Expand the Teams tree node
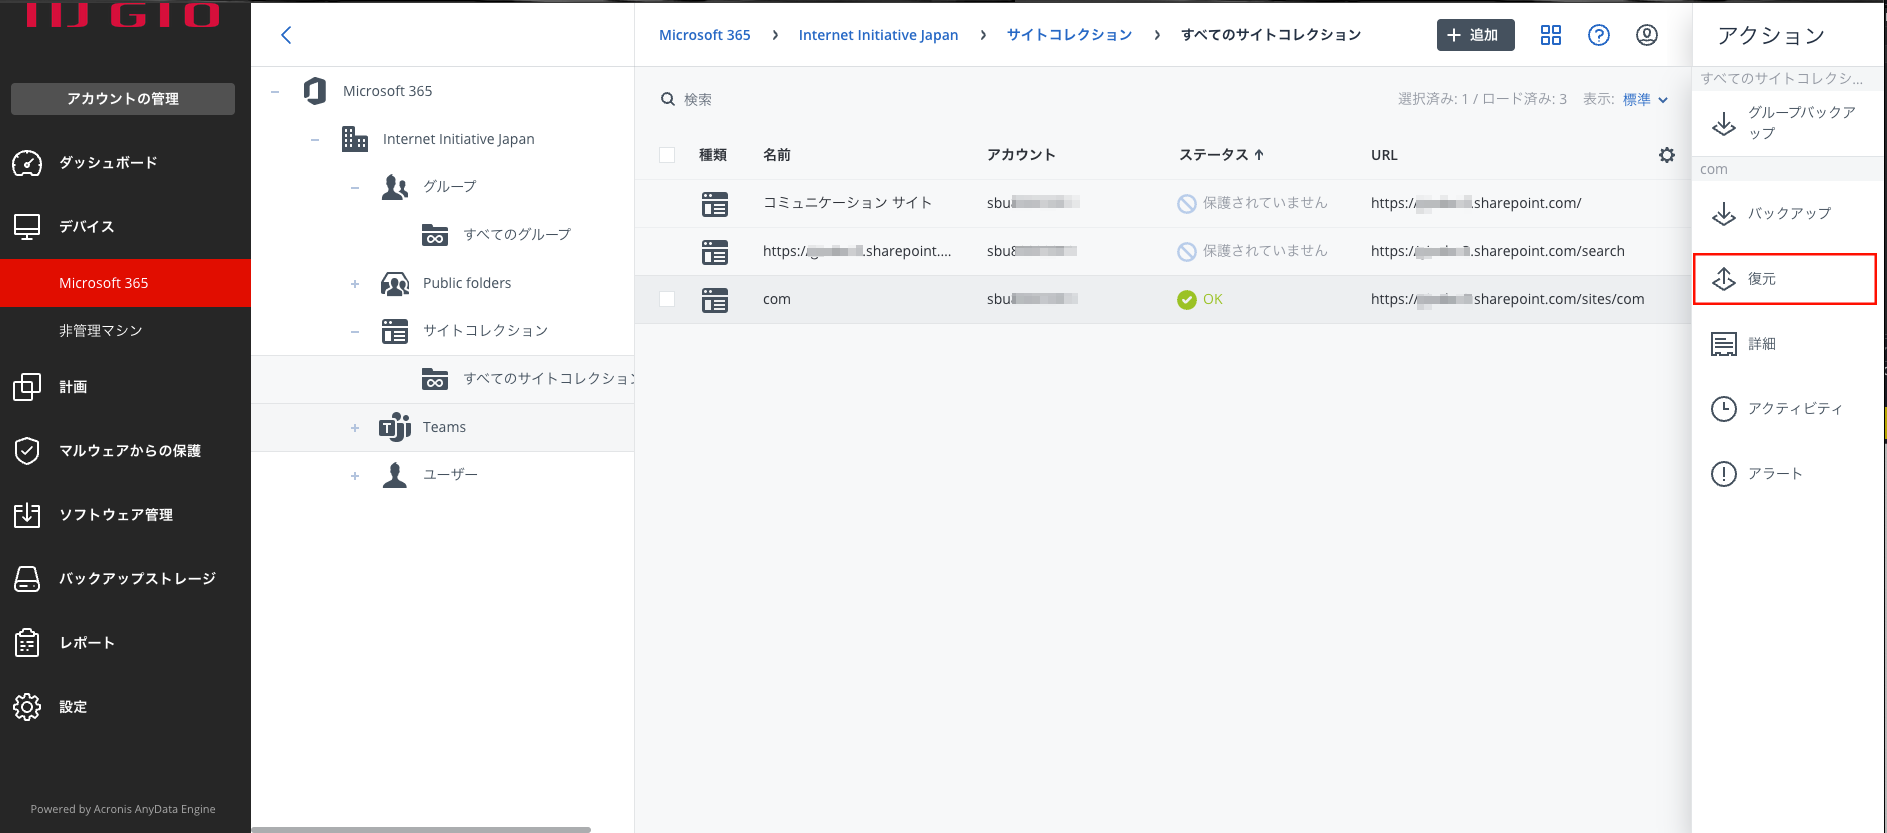This screenshot has height=833, width=1887. (355, 428)
